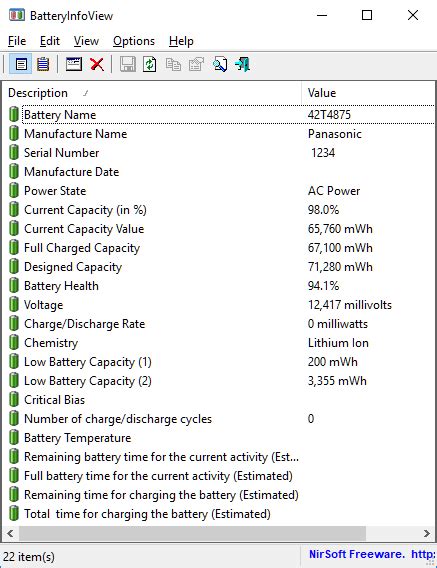This screenshot has height=568, width=437.
Task: Open the Help menu
Action: [181, 41]
